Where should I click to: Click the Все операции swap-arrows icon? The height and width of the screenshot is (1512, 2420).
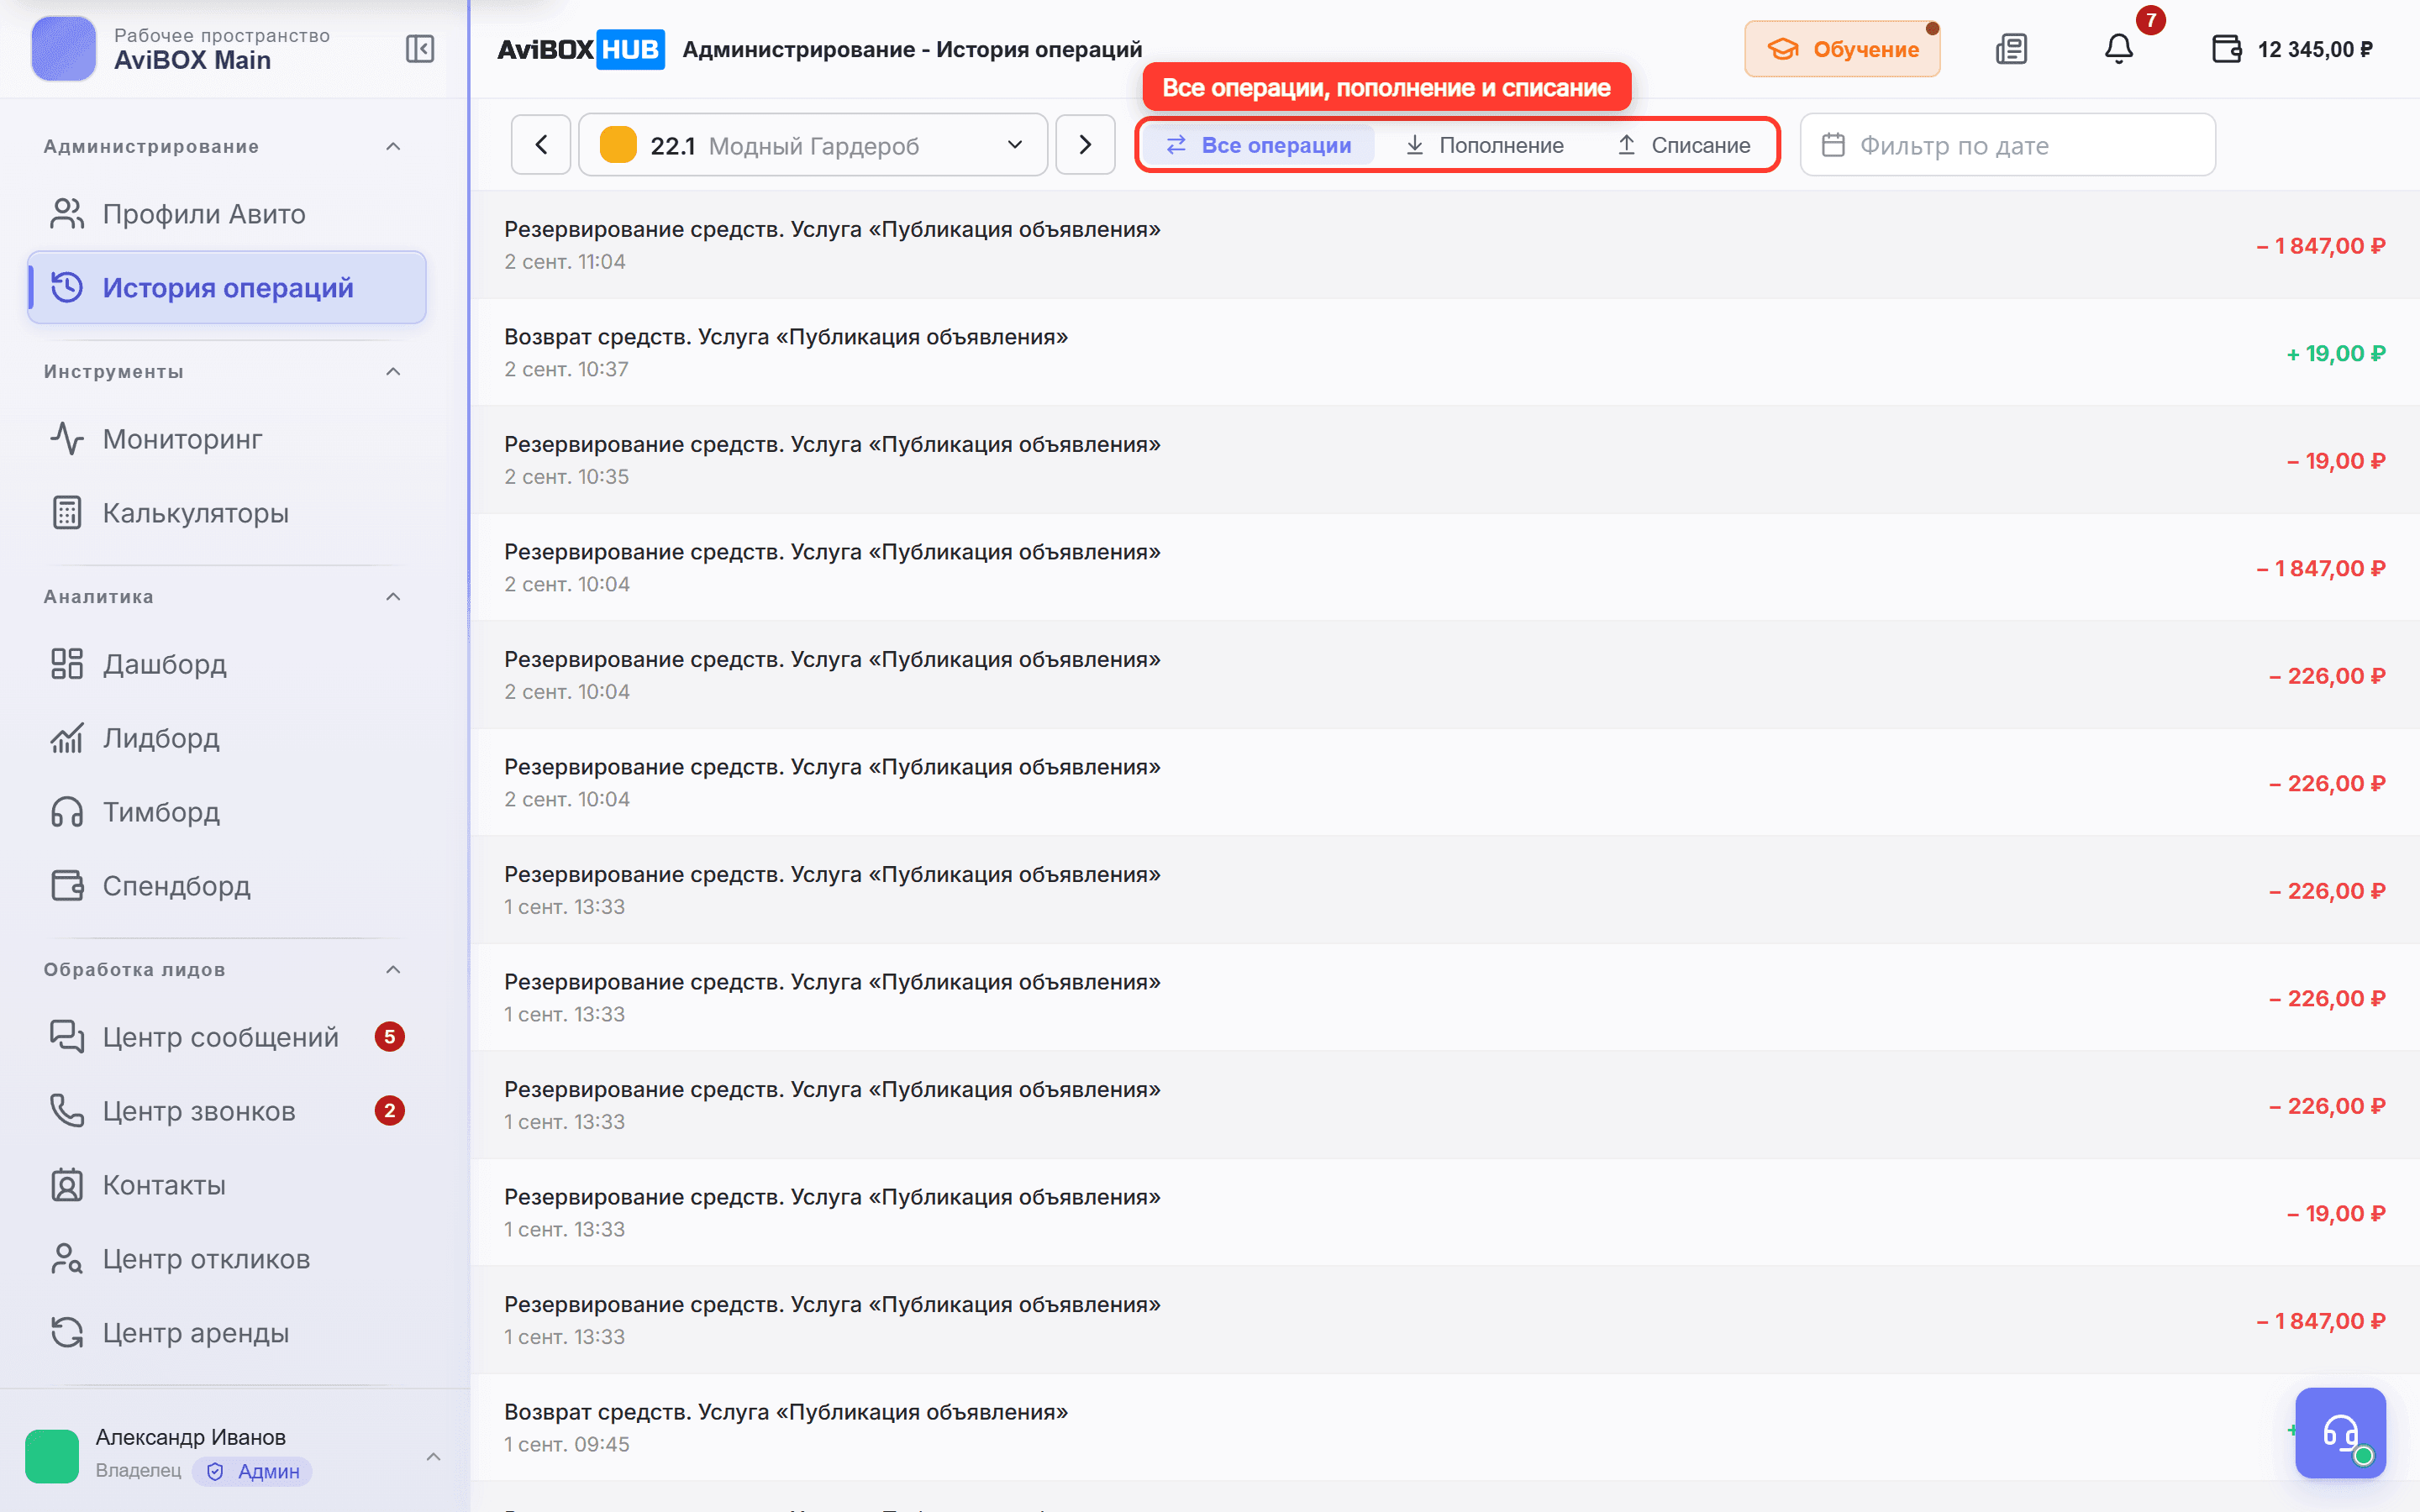pyautogui.click(x=1176, y=145)
